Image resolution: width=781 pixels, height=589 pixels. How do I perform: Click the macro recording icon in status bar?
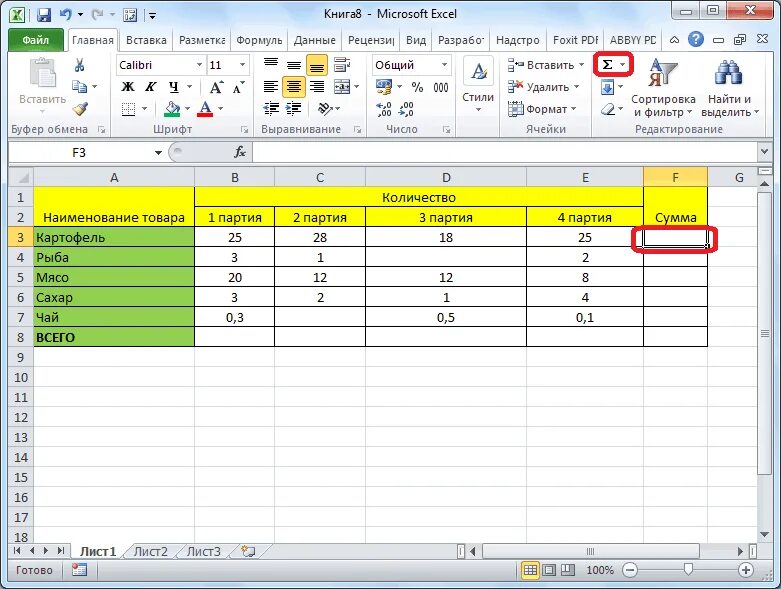[79, 570]
